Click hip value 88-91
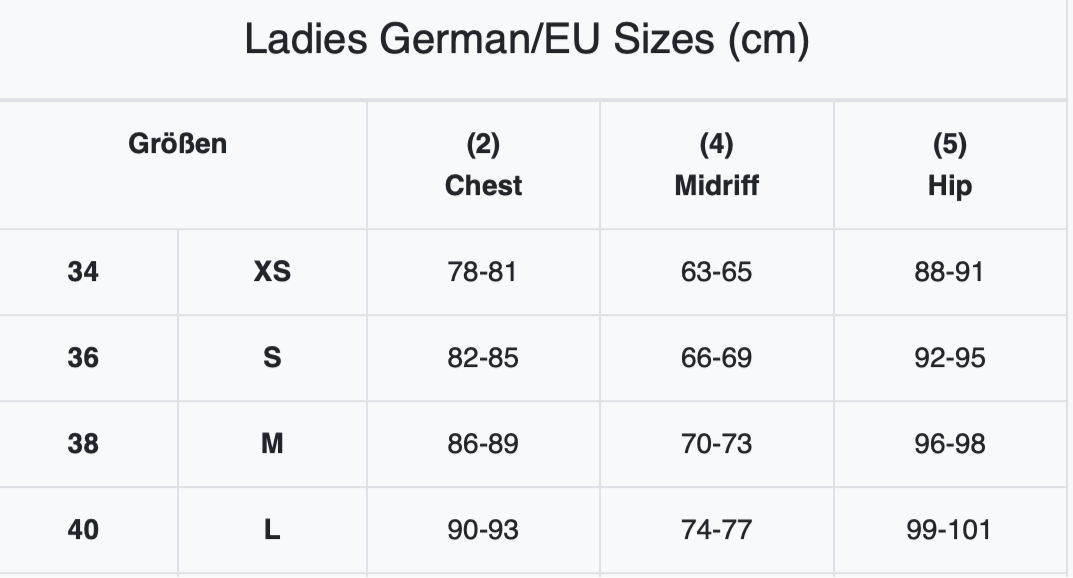The width and height of the screenshot is (1073, 578). click(949, 272)
